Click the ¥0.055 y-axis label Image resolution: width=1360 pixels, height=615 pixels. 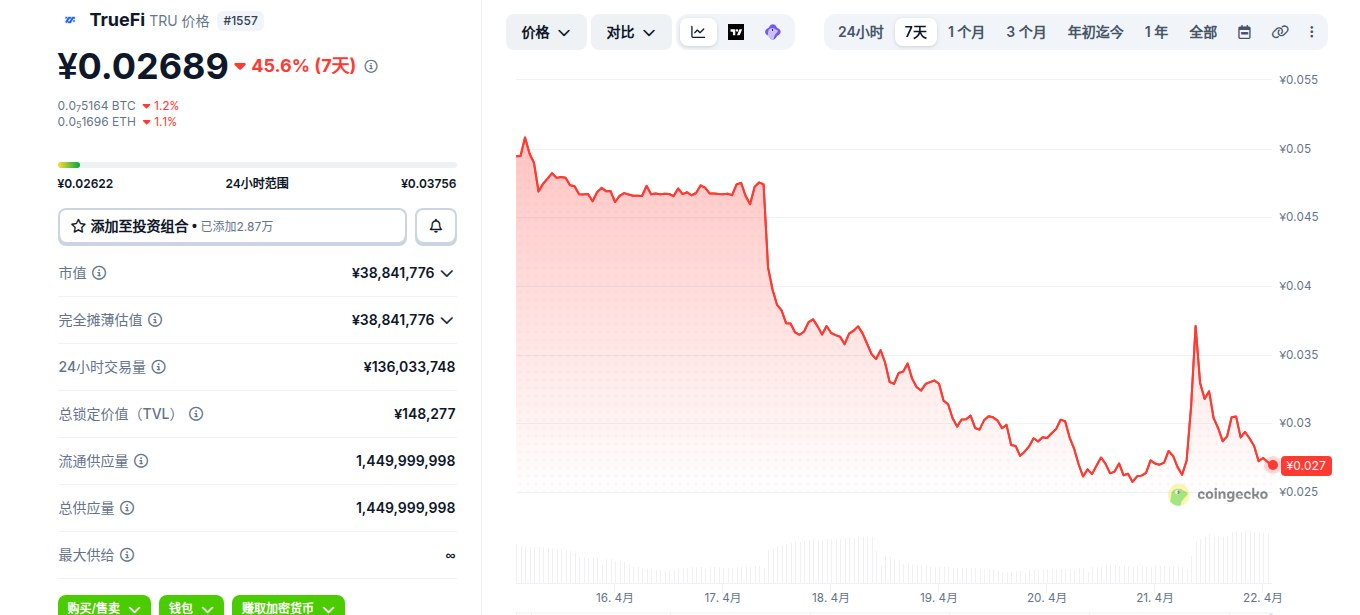[x=1299, y=80]
